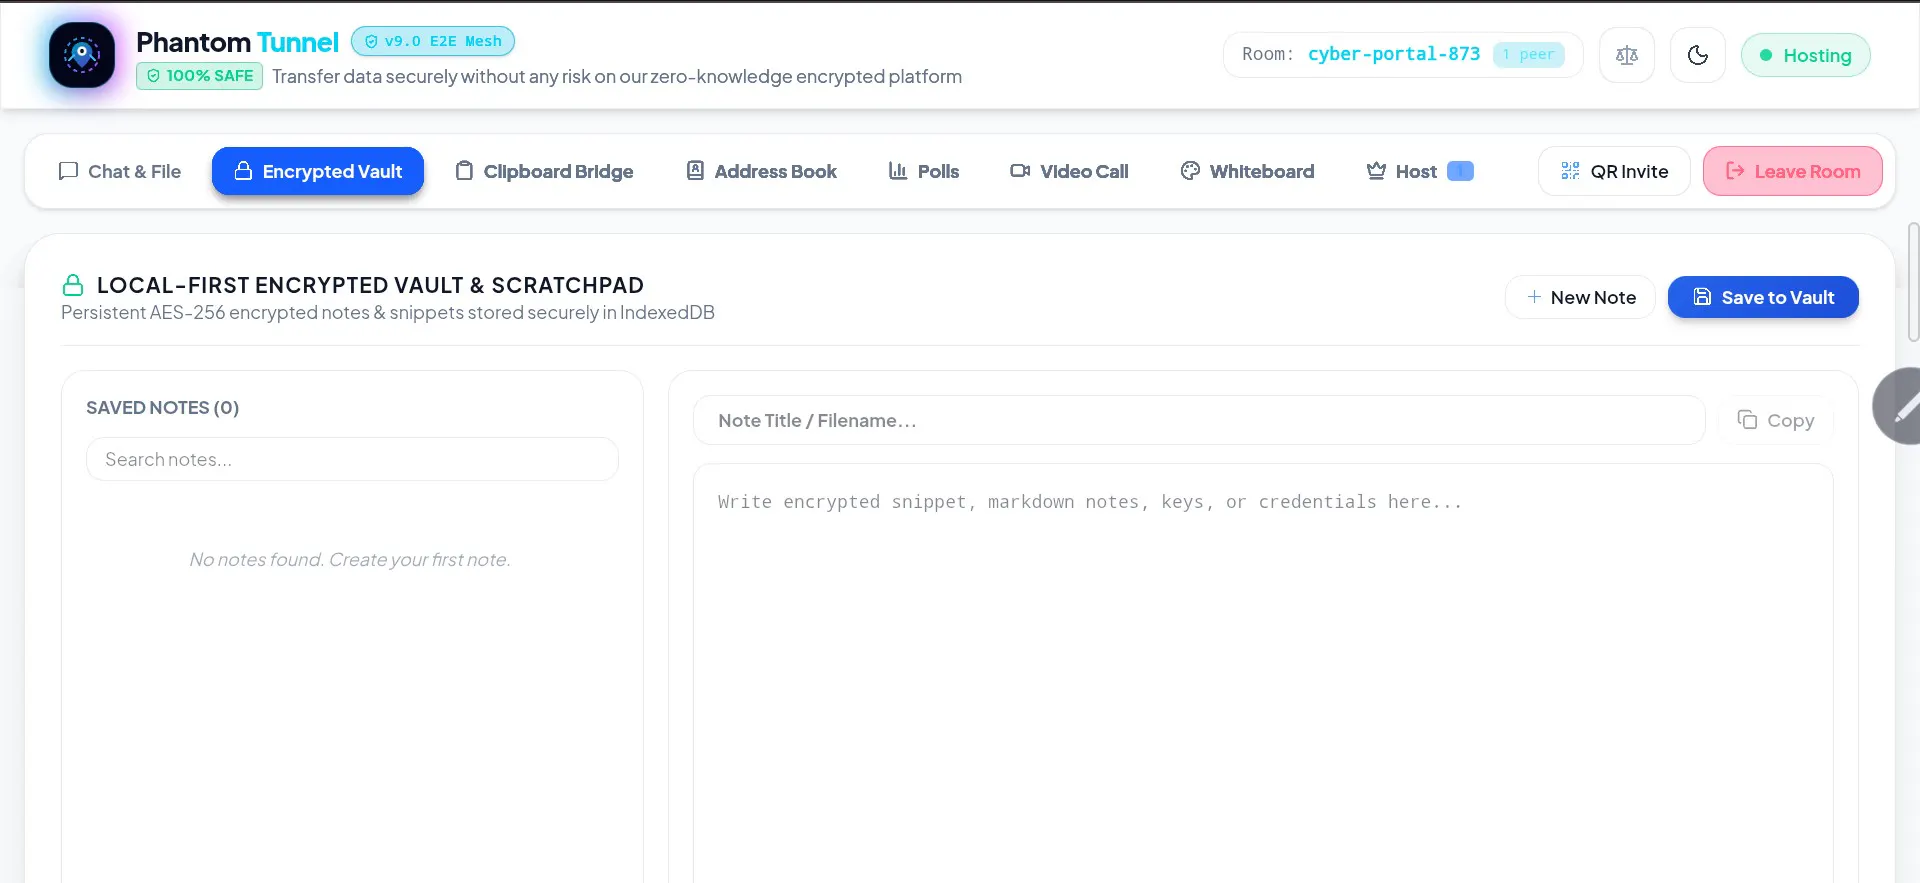Go to the Polls tab
Image resolution: width=1920 pixels, height=883 pixels.
924,171
